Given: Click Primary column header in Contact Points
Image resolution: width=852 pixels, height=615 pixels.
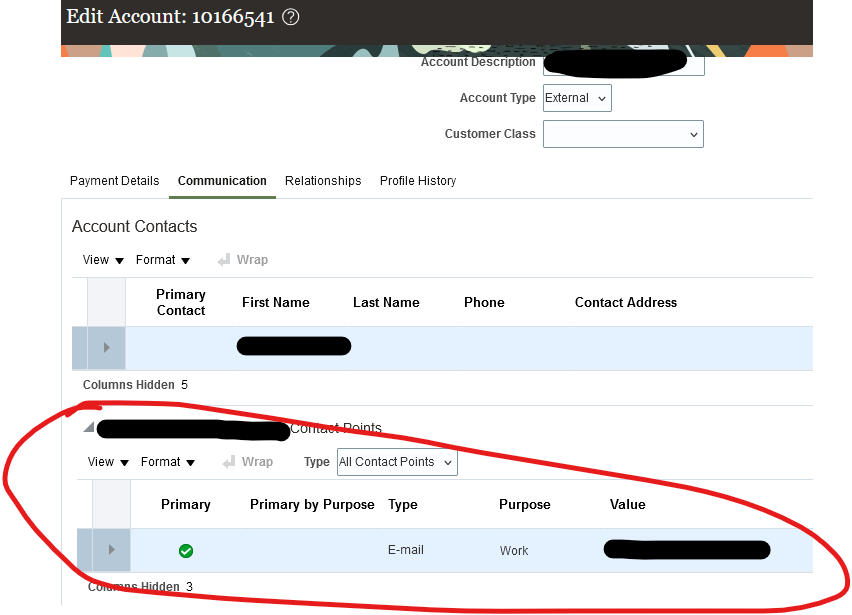Looking at the screenshot, I should (186, 505).
